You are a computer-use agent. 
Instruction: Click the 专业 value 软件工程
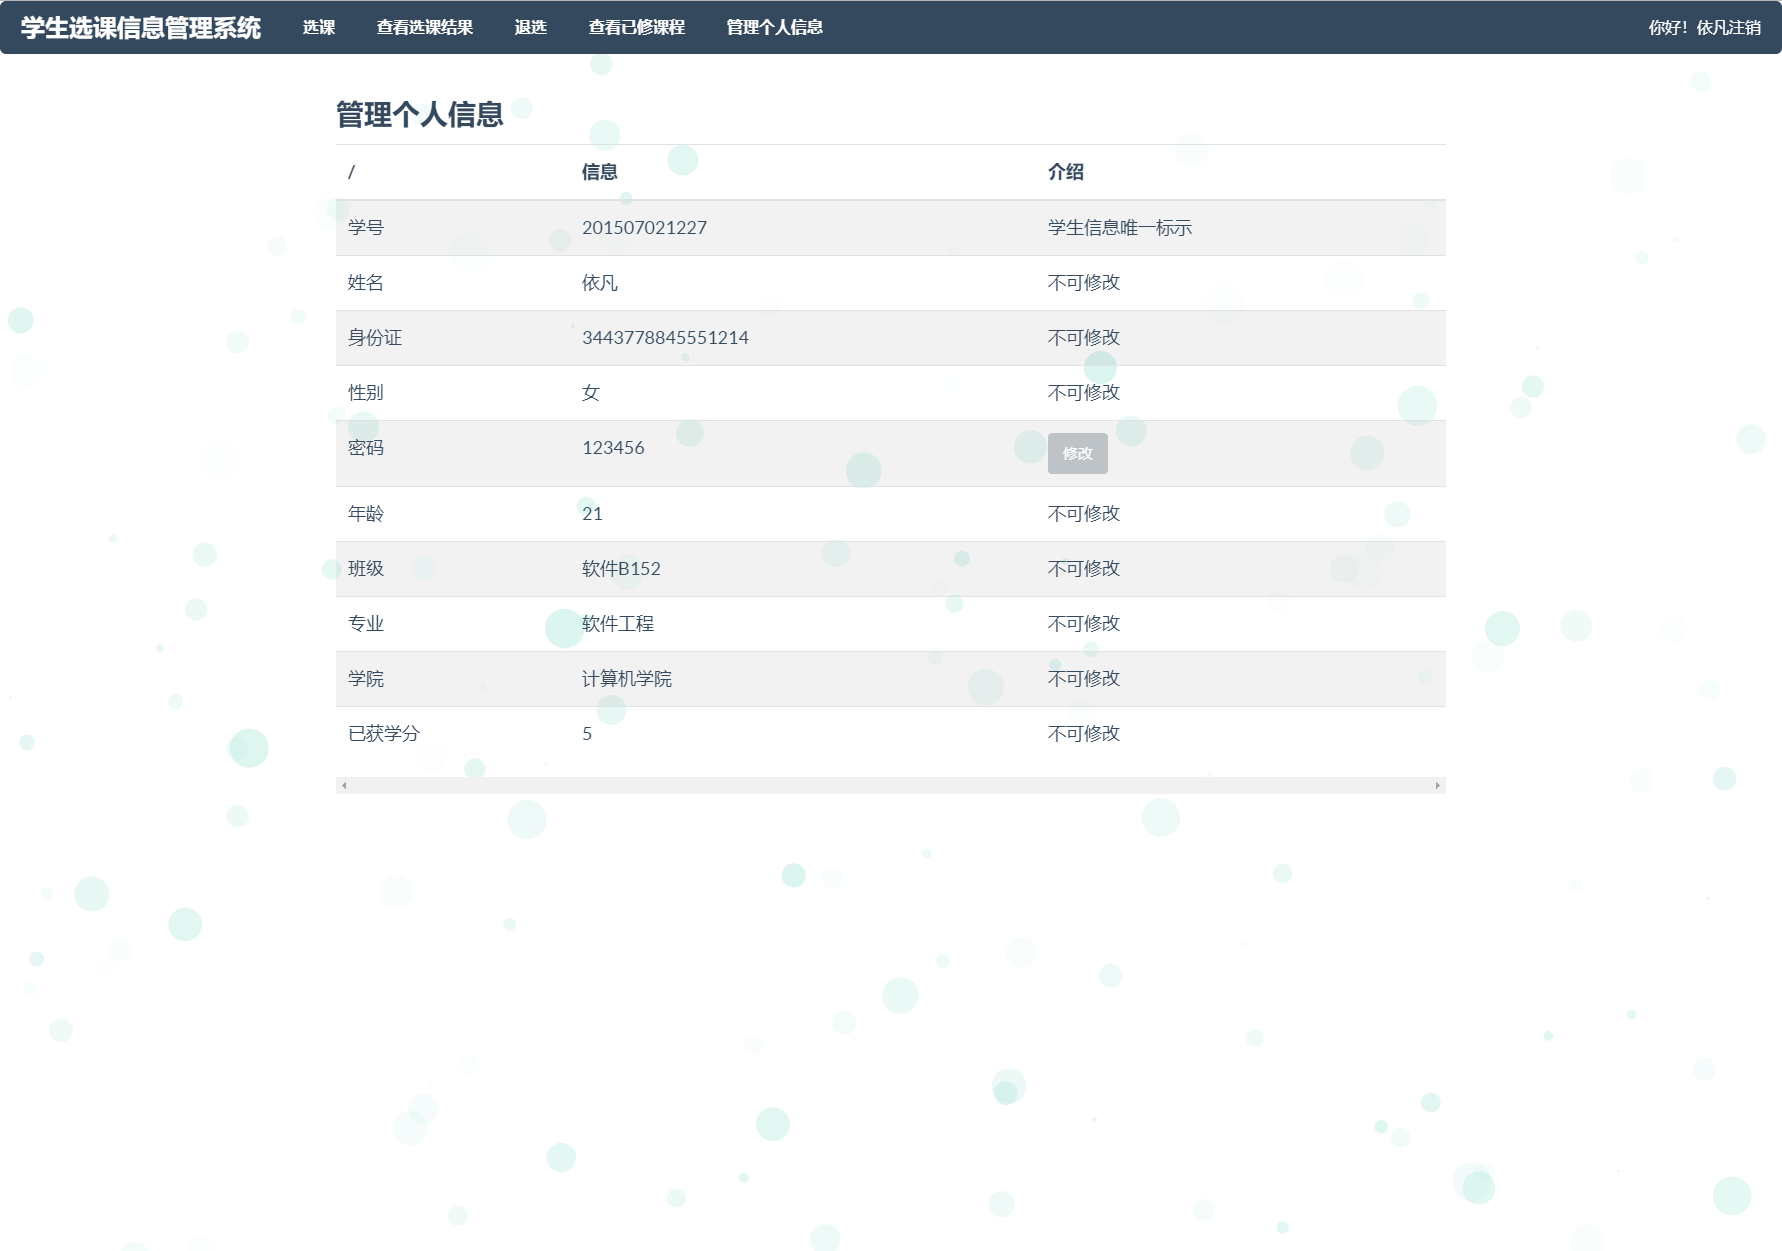pos(618,623)
